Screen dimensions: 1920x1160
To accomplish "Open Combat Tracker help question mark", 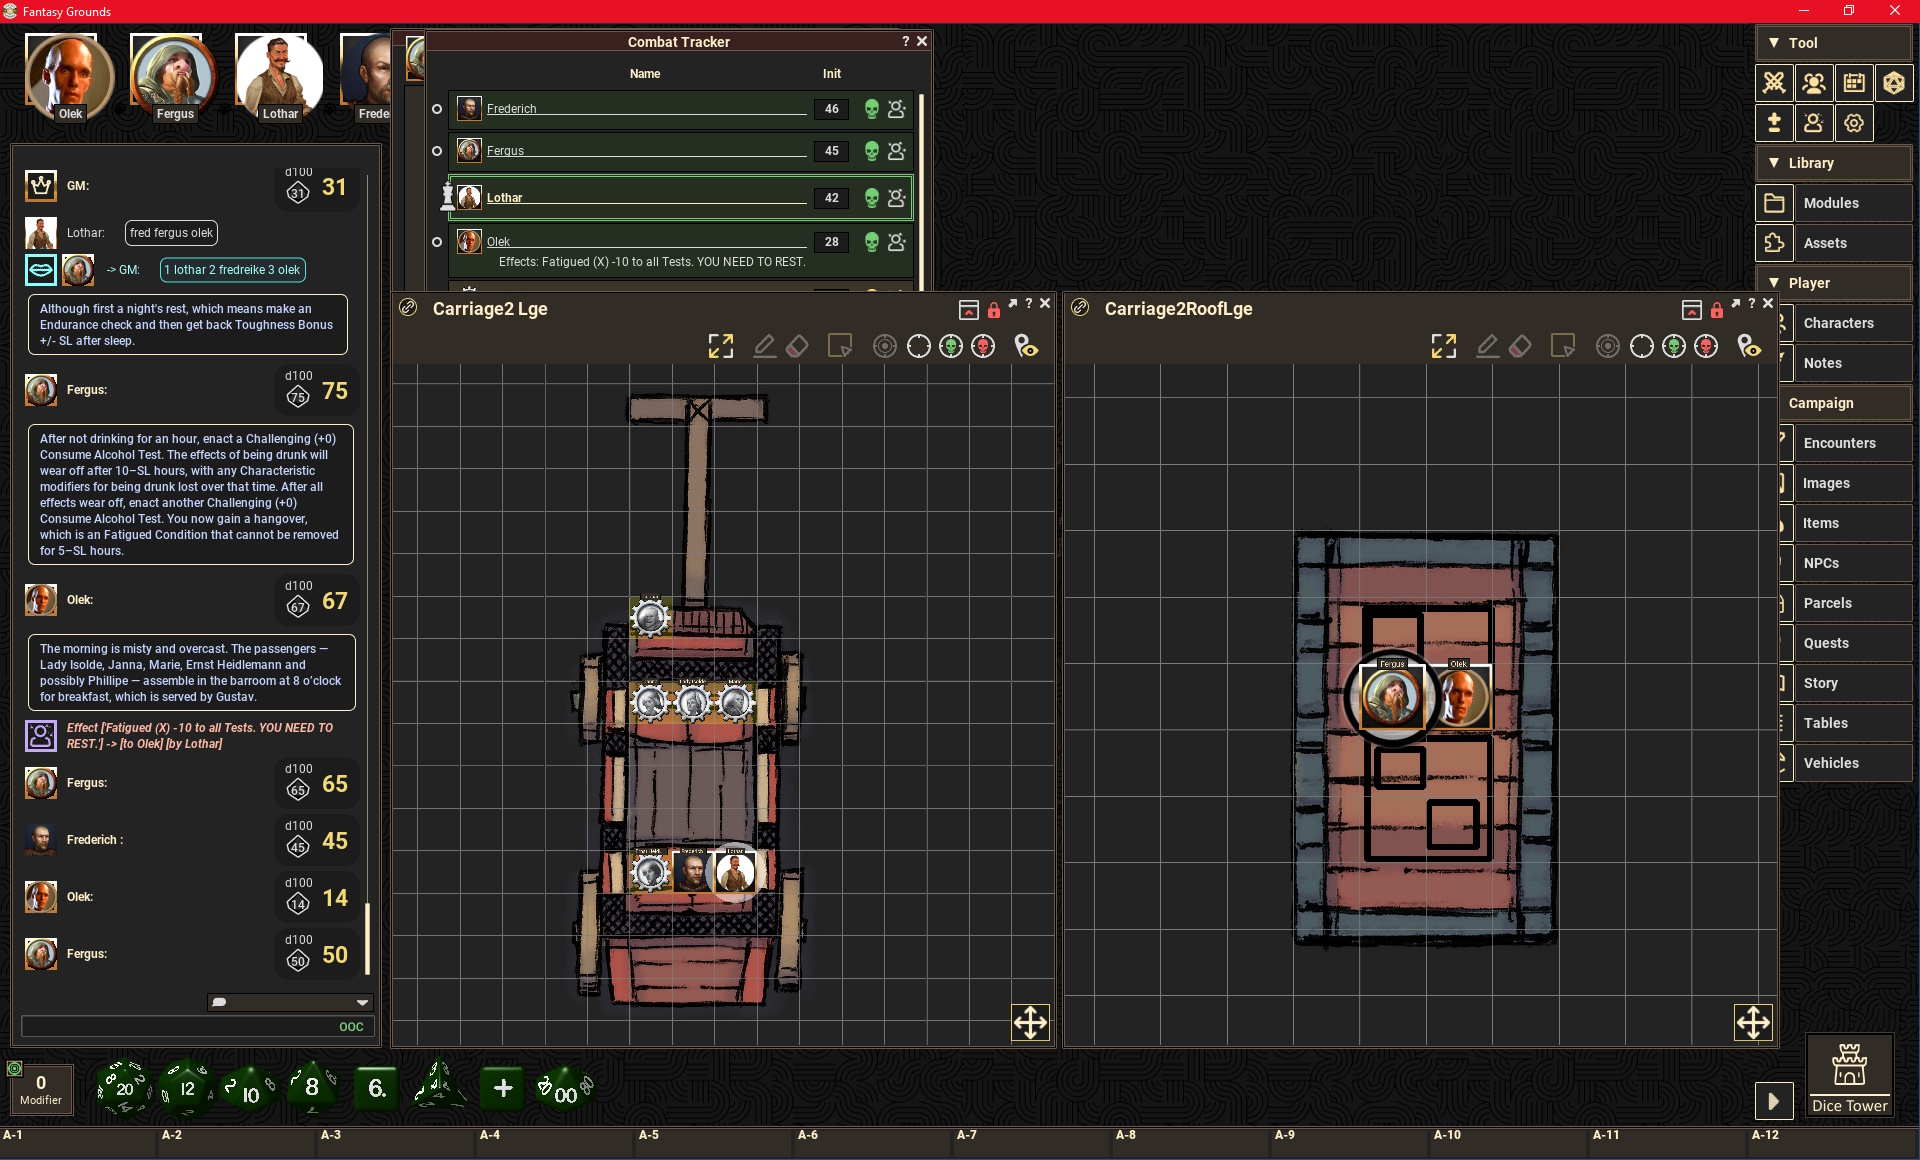I will point(906,41).
